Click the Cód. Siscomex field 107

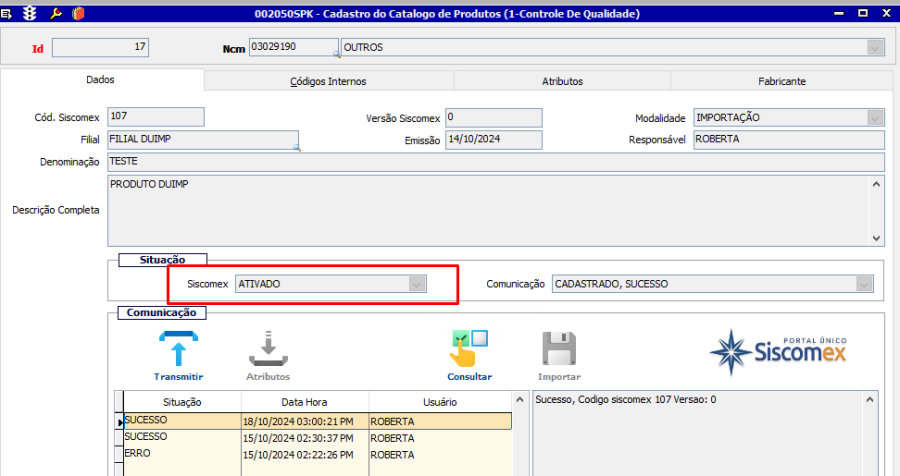click(x=156, y=117)
